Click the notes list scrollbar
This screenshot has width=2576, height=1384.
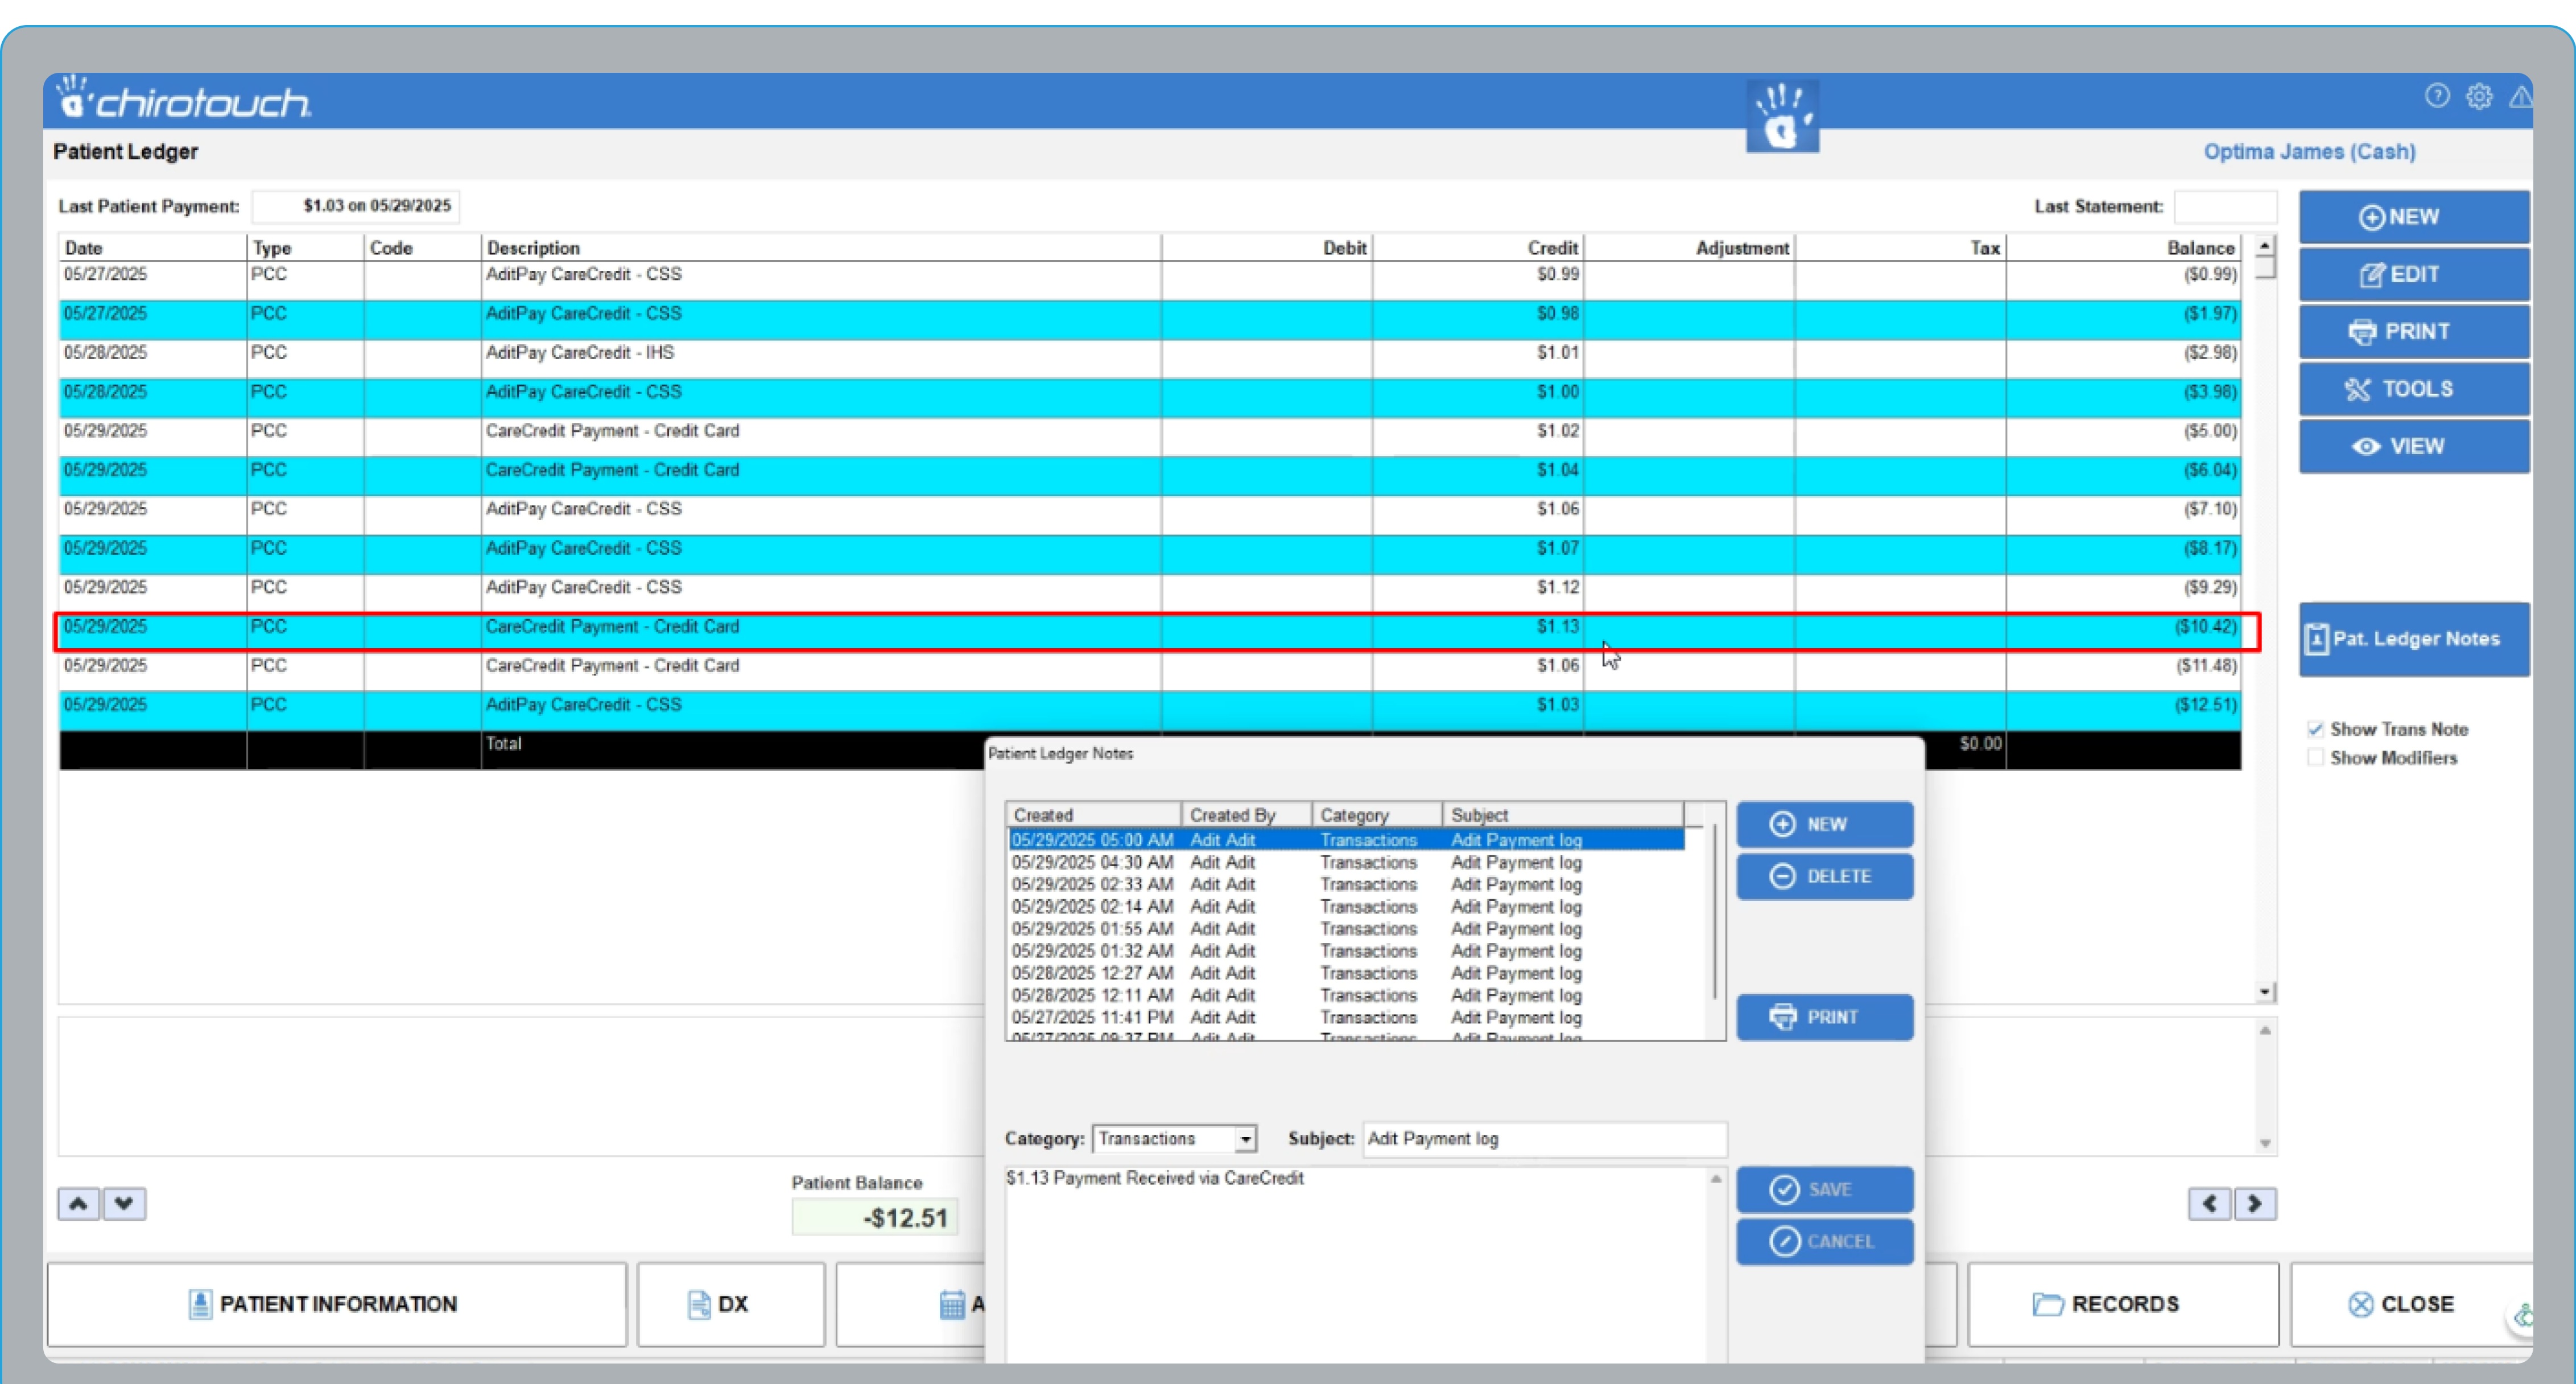[1716, 910]
